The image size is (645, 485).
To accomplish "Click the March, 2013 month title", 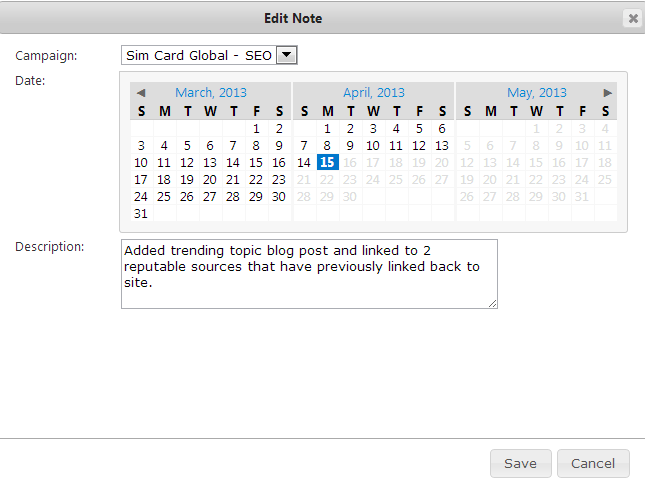I will [209, 93].
